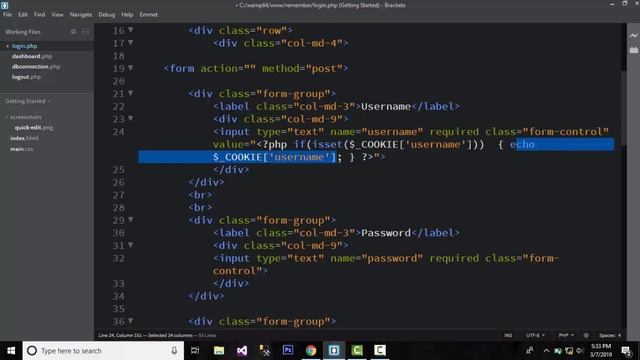The image size is (640, 360).
Task: Open the tools icon beside Visual Studio
Action: point(264,351)
